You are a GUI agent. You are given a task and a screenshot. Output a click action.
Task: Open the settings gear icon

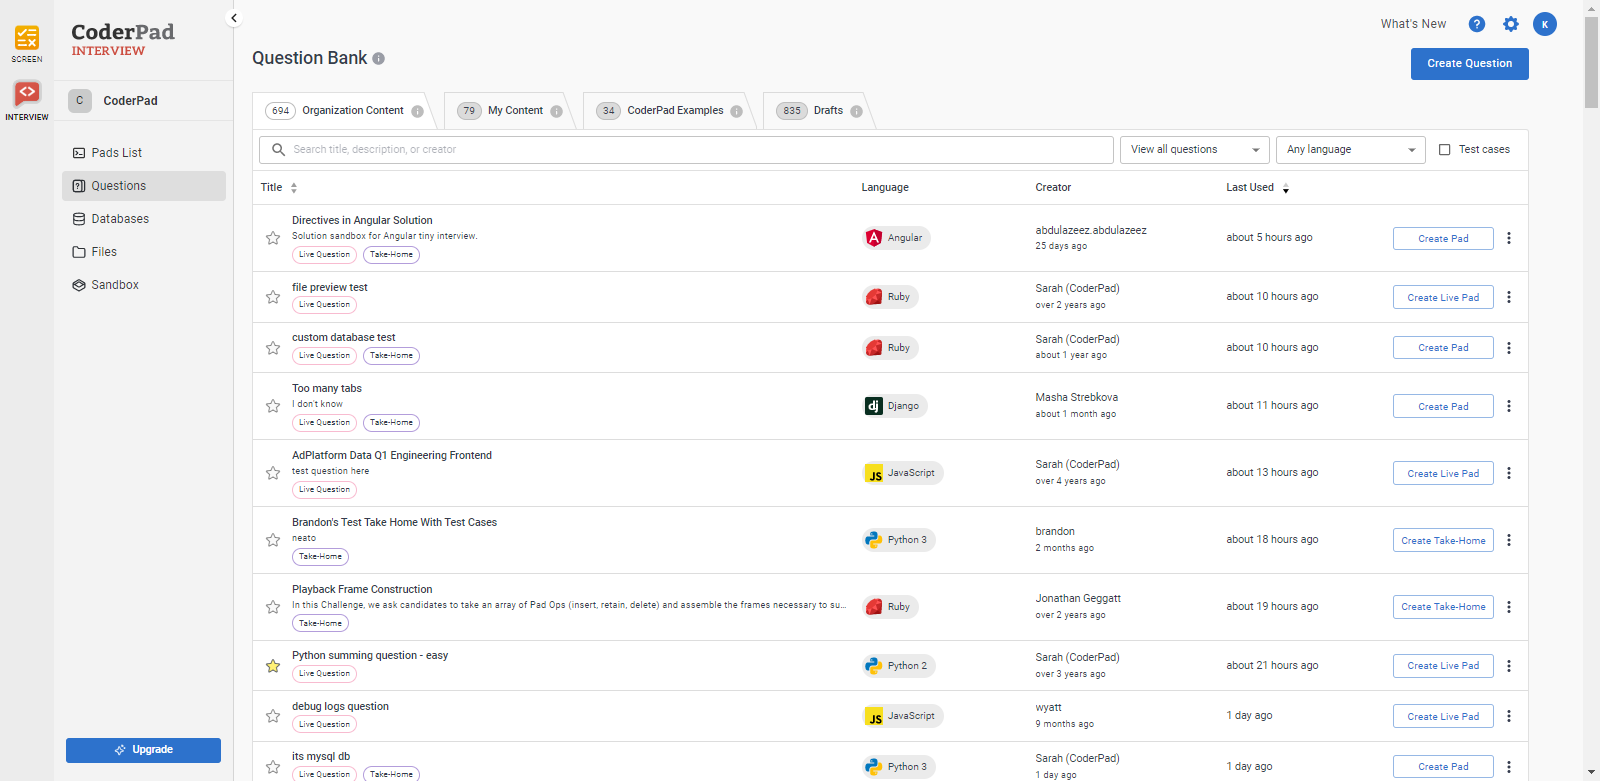[1510, 24]
